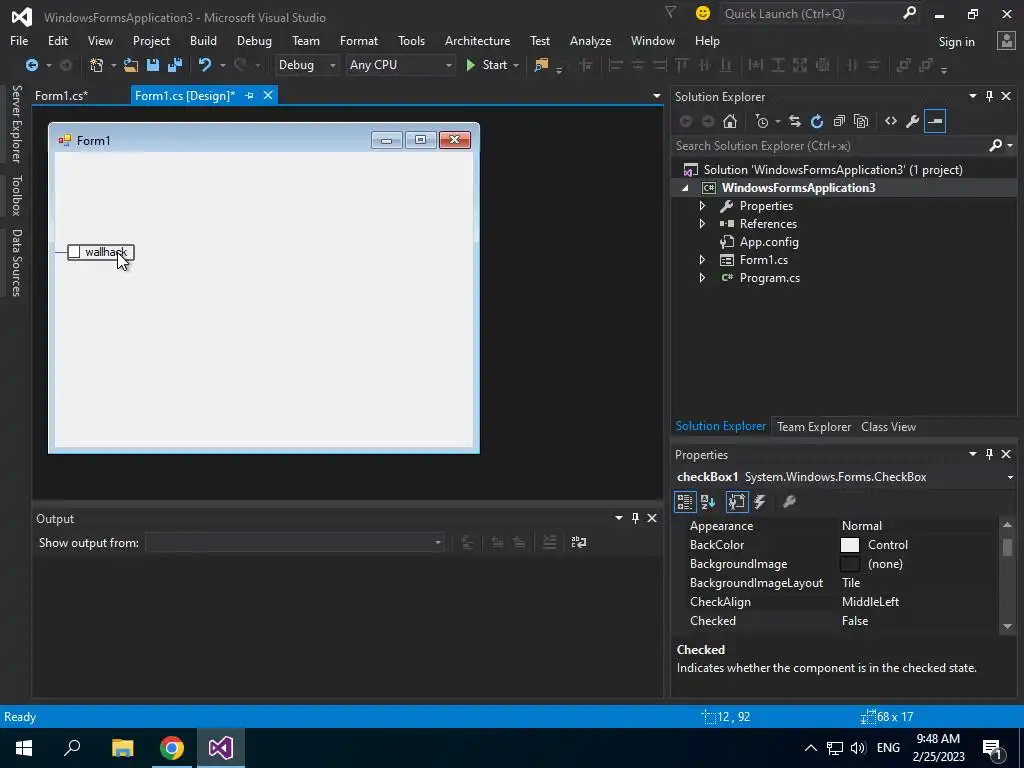Click the View Code icon in Solution Explorer

tap(891, 121)
